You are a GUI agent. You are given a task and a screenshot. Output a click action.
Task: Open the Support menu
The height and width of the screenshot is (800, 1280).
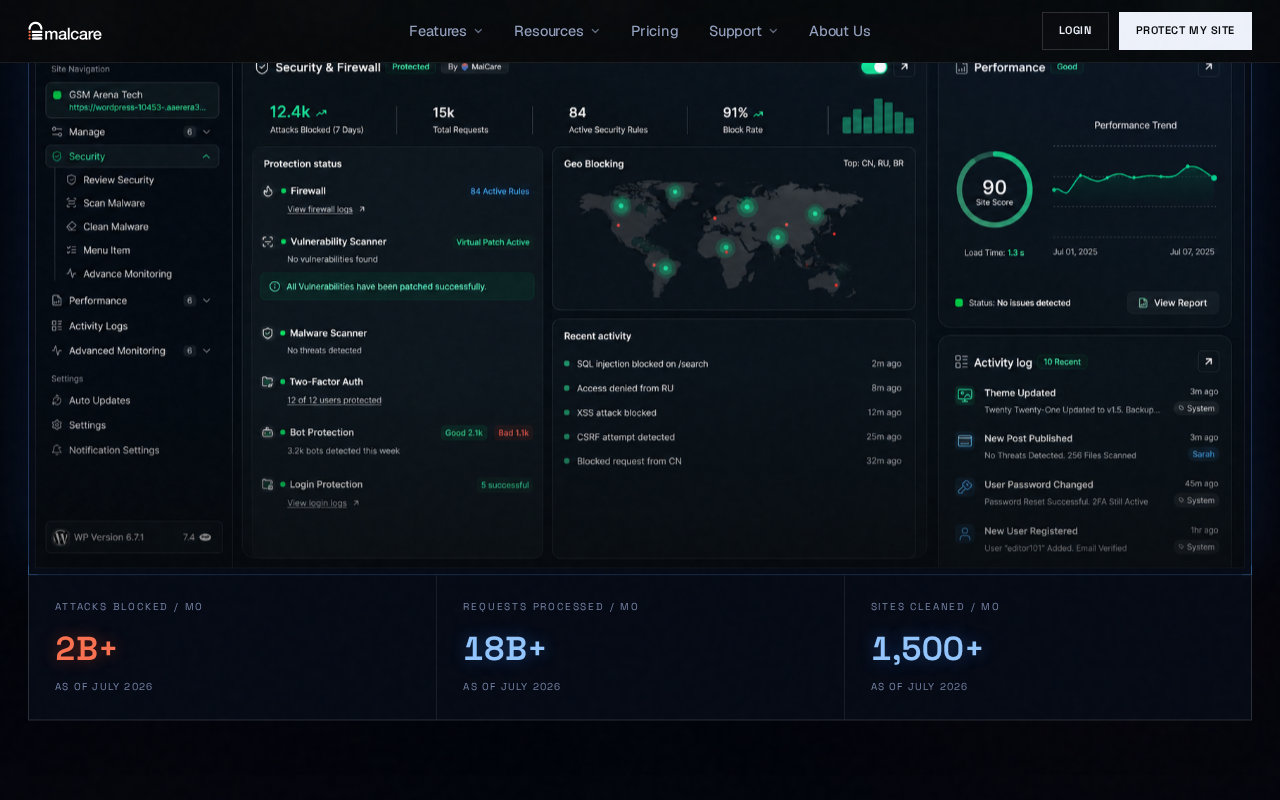click(743, 31)
